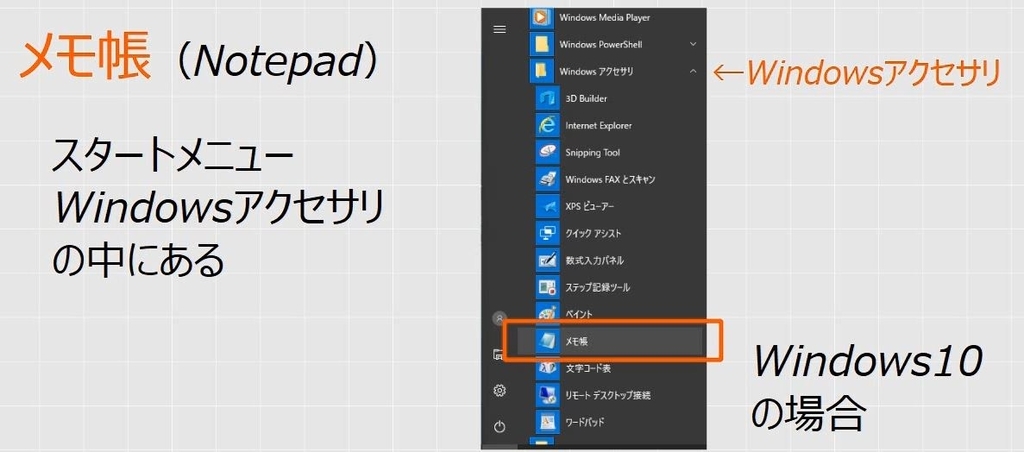Click the メモ帳 notepad icon
This screenshot has height=452, width=1024.
546,341
